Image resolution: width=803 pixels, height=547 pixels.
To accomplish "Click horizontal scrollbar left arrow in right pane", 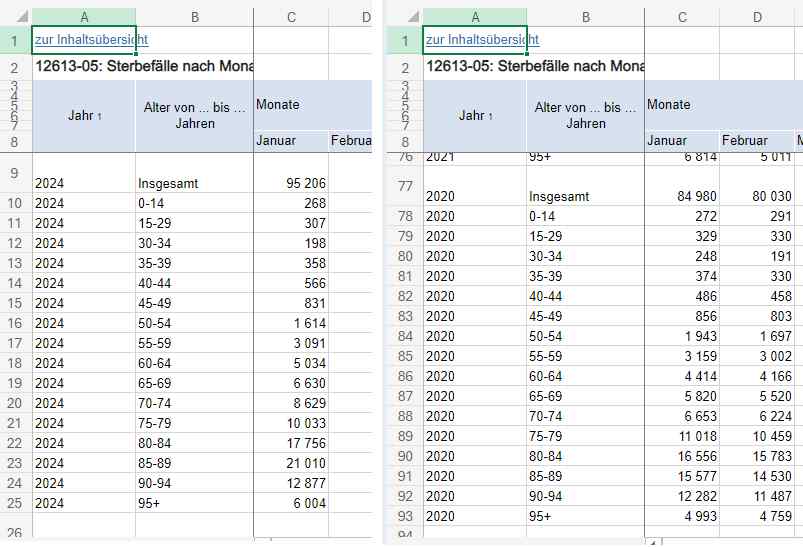I will [x=654, y=542].
